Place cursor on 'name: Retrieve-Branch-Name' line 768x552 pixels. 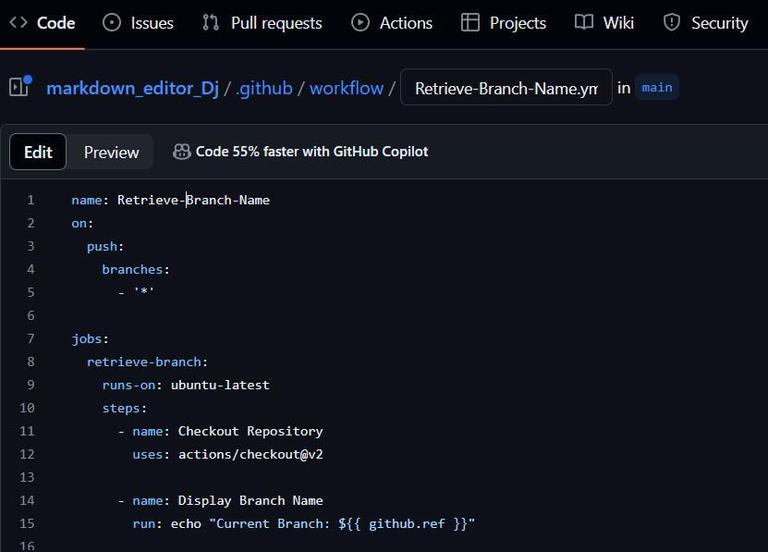pyautogui.click(x=170, y=200)
